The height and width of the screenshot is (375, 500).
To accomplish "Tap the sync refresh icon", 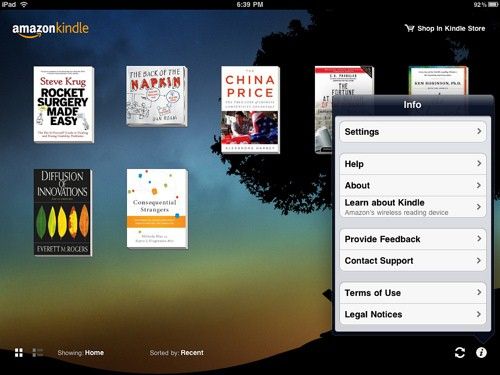I will click(460, 352).
